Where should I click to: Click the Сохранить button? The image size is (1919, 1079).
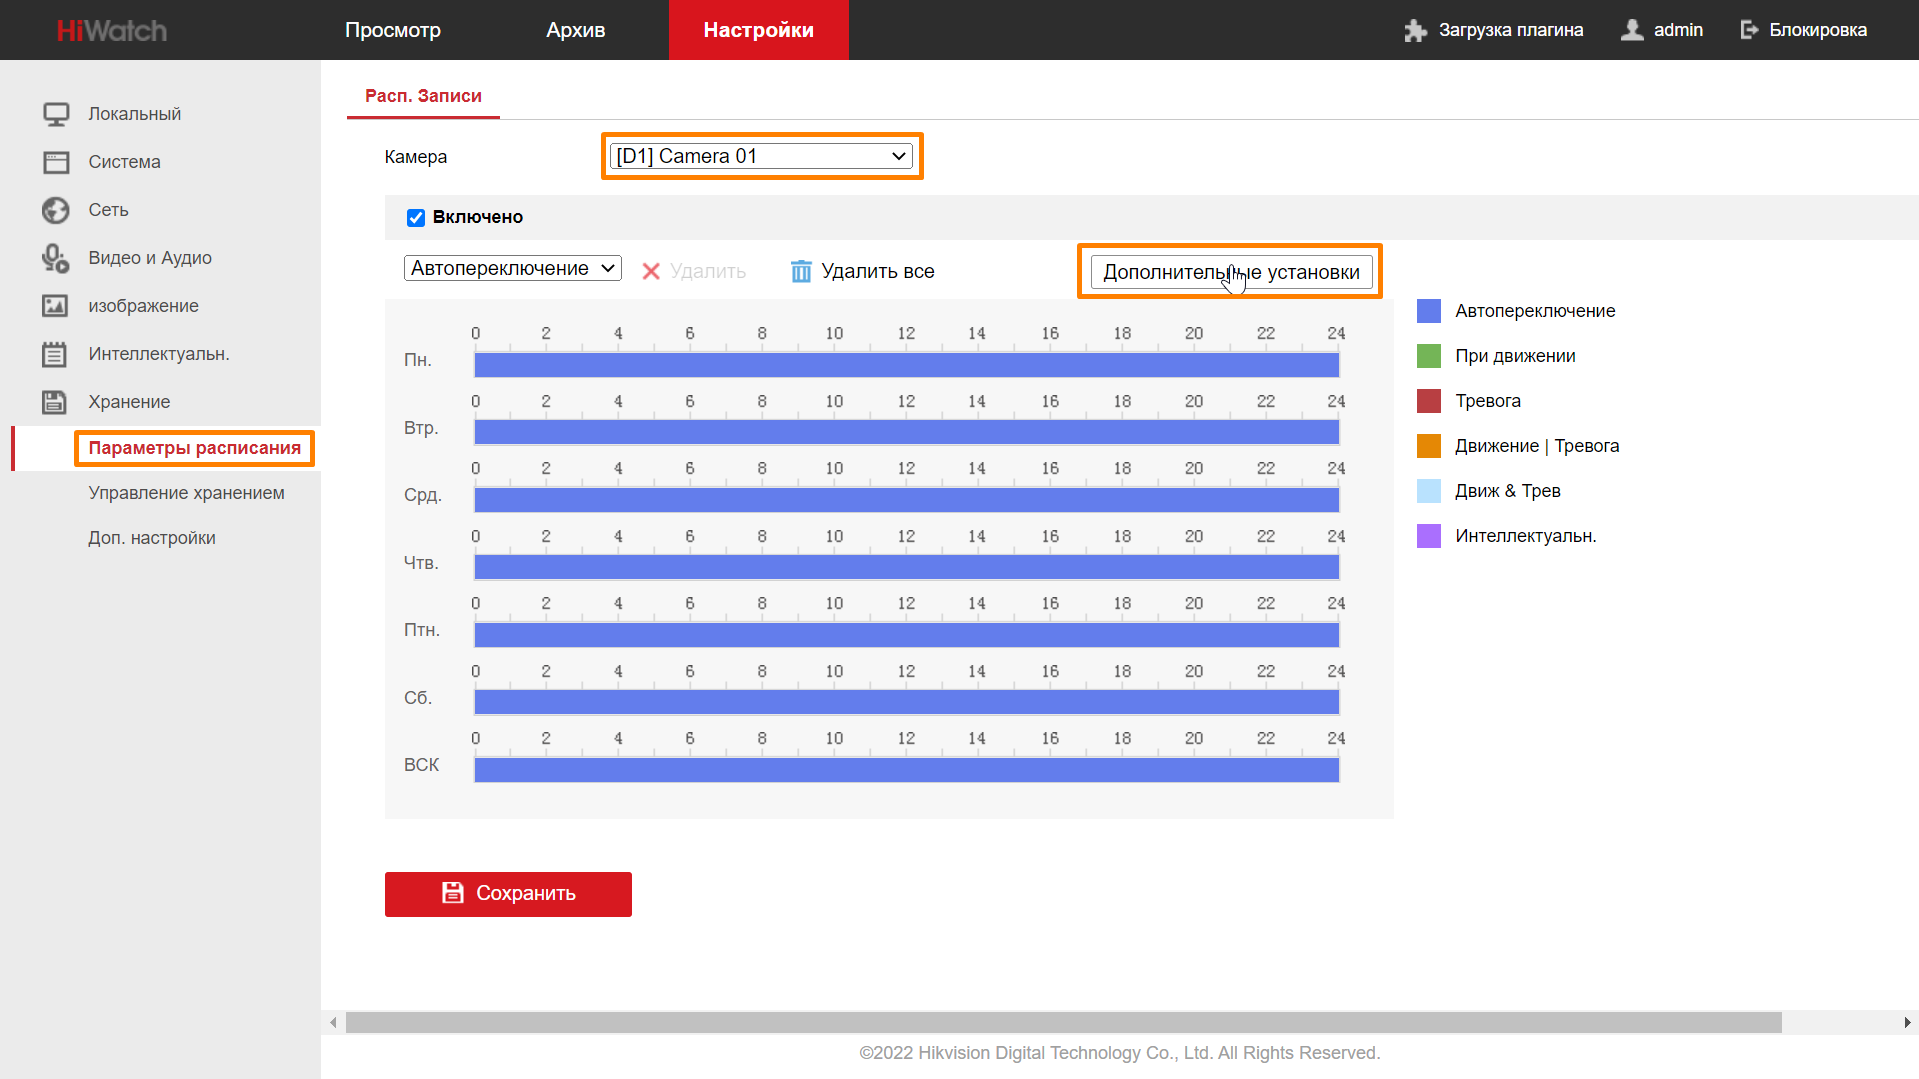pyautogui.click(x=508, y=894)
